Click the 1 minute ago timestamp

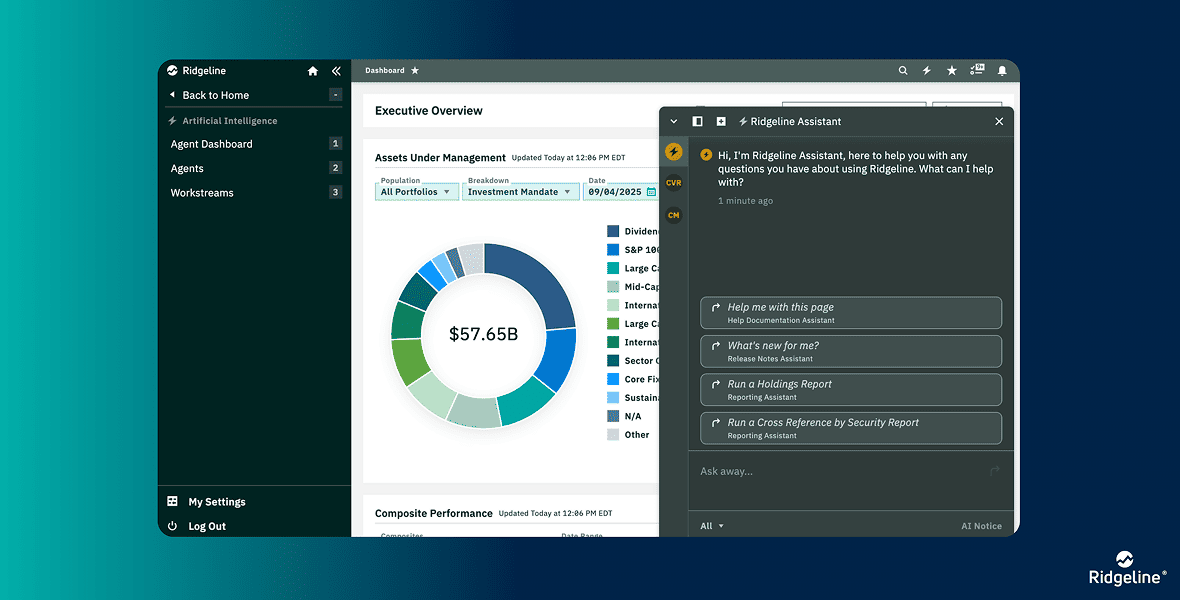tap(745, 201)
